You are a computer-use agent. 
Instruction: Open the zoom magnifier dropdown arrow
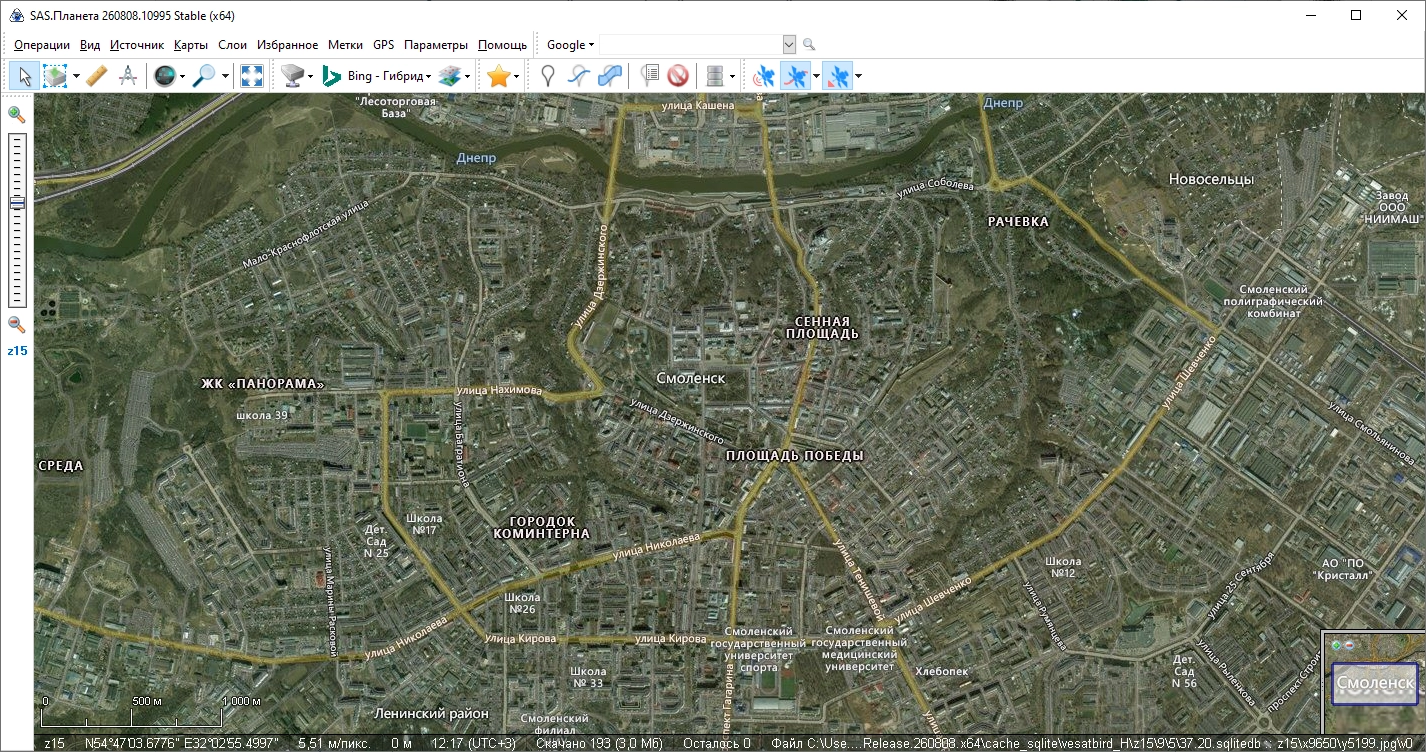coord(225,76)
